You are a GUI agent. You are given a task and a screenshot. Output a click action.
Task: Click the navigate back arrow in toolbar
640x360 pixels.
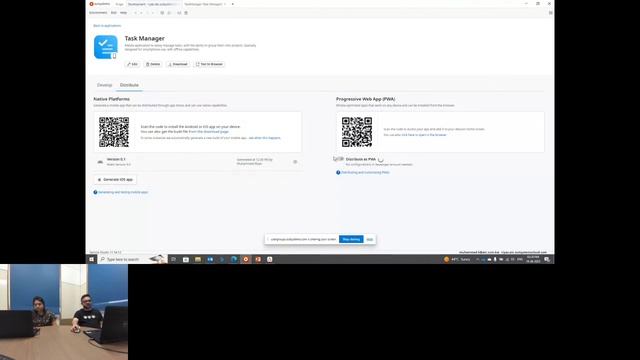click(x=136, y=13)
